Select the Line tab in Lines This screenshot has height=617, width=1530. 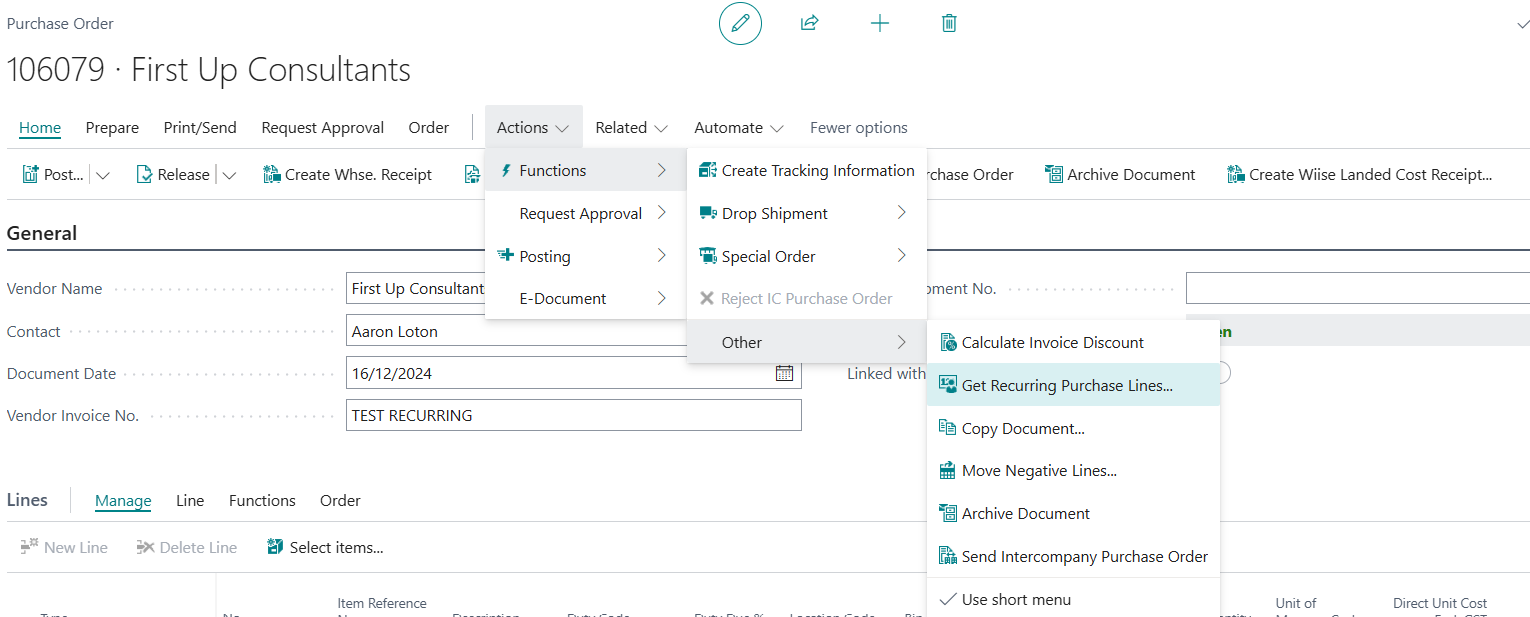(x=190, y=500)
